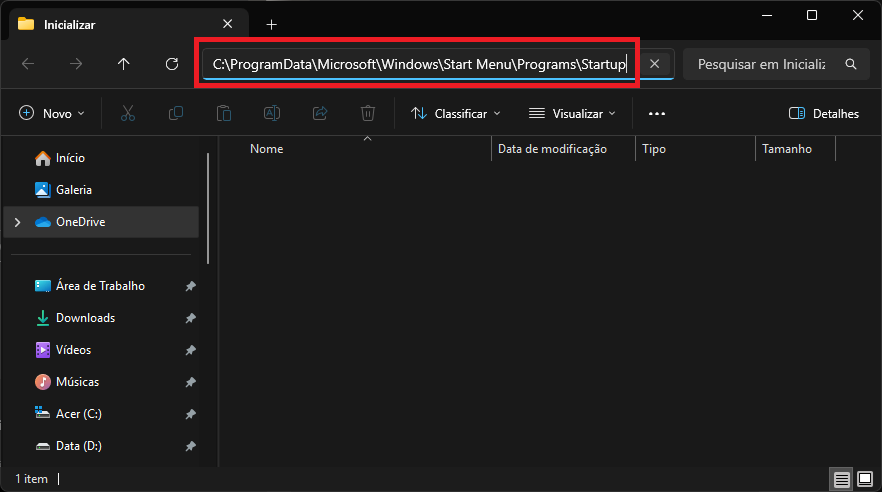Screen dimensions: 882x492
Task: Maximize the File Explorer window
Action: [x=812, y=15]
